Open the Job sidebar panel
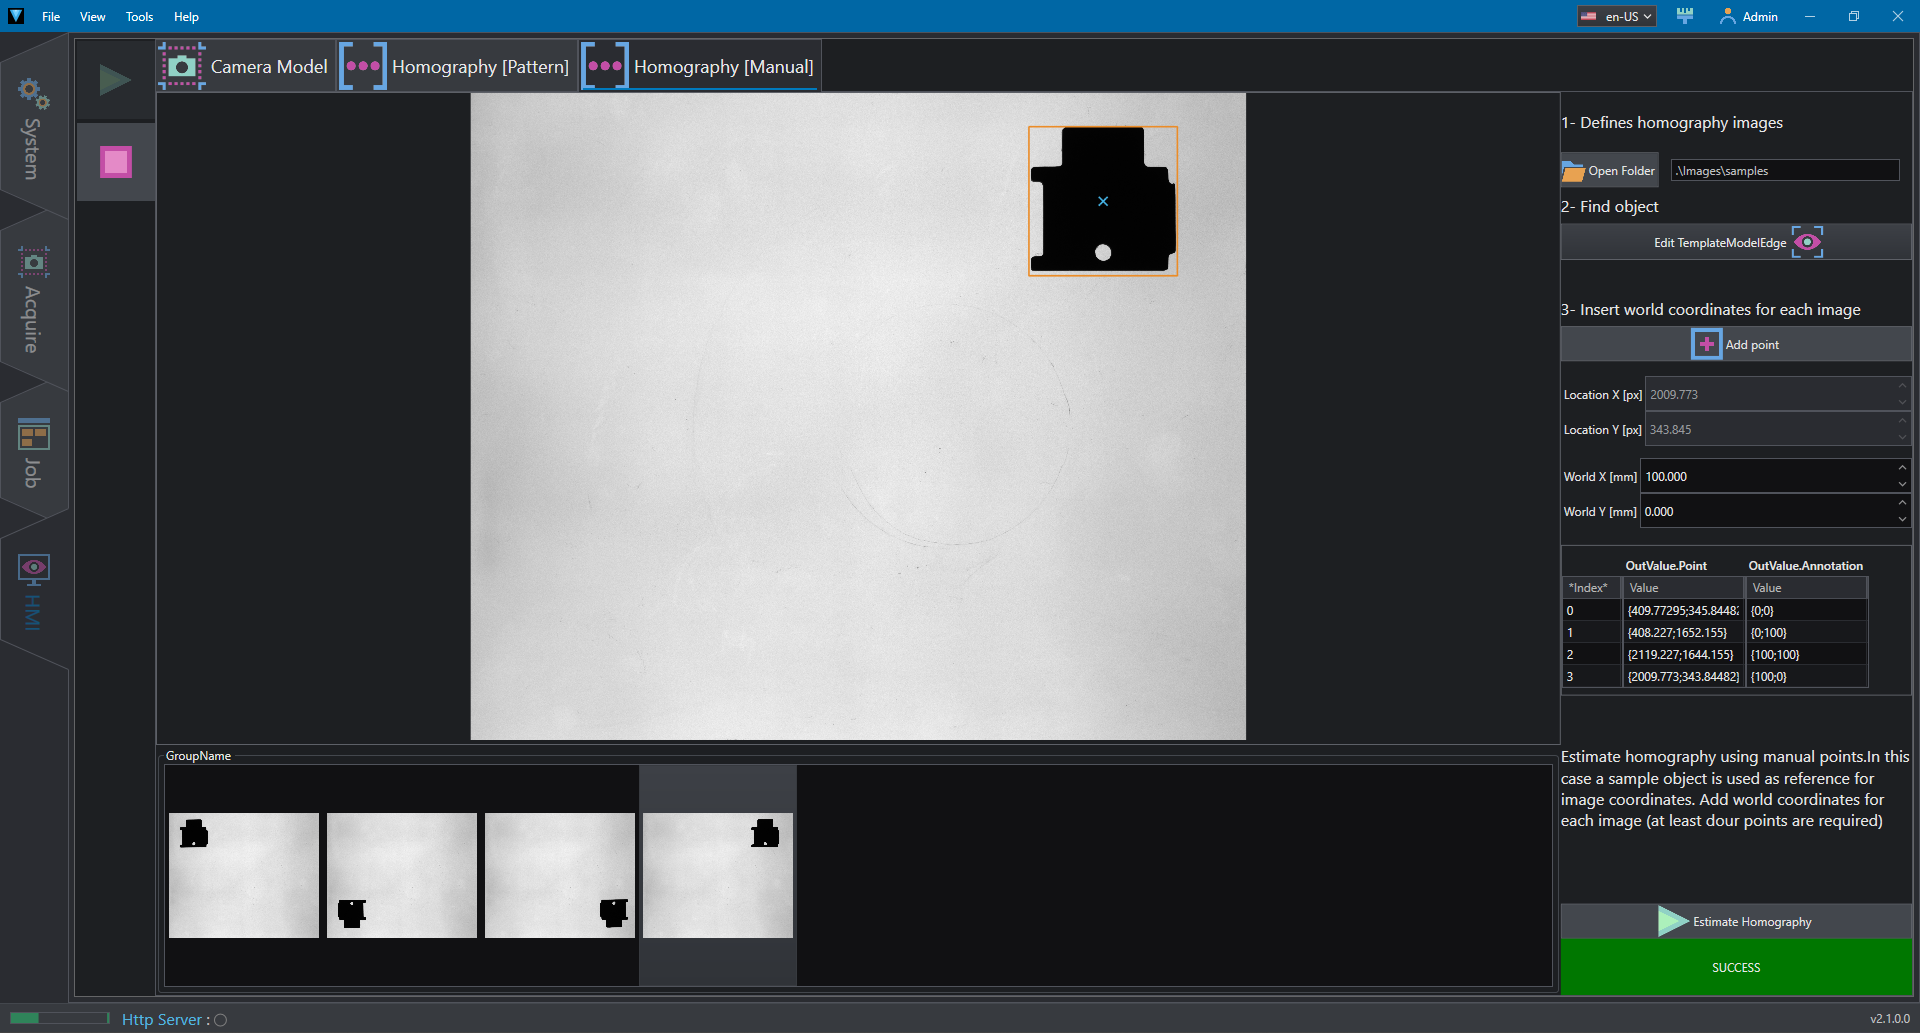The width and height of the screenshot is (1920, 1033). [x=32, y=453]
